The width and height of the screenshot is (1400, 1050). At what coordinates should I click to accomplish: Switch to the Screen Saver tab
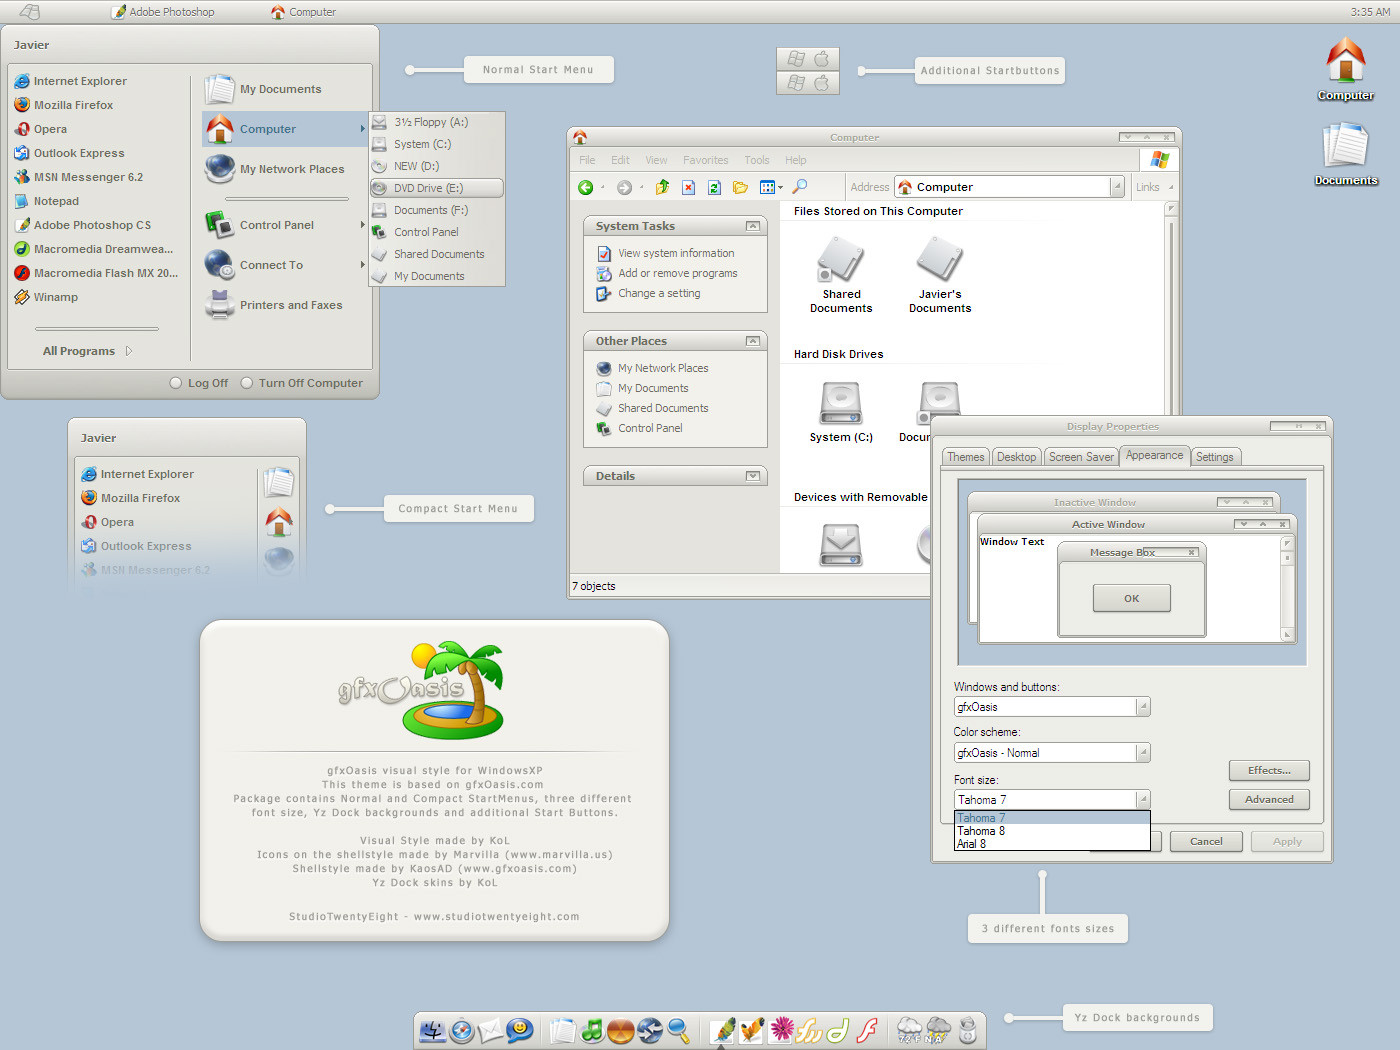[x=1081, y=457]
